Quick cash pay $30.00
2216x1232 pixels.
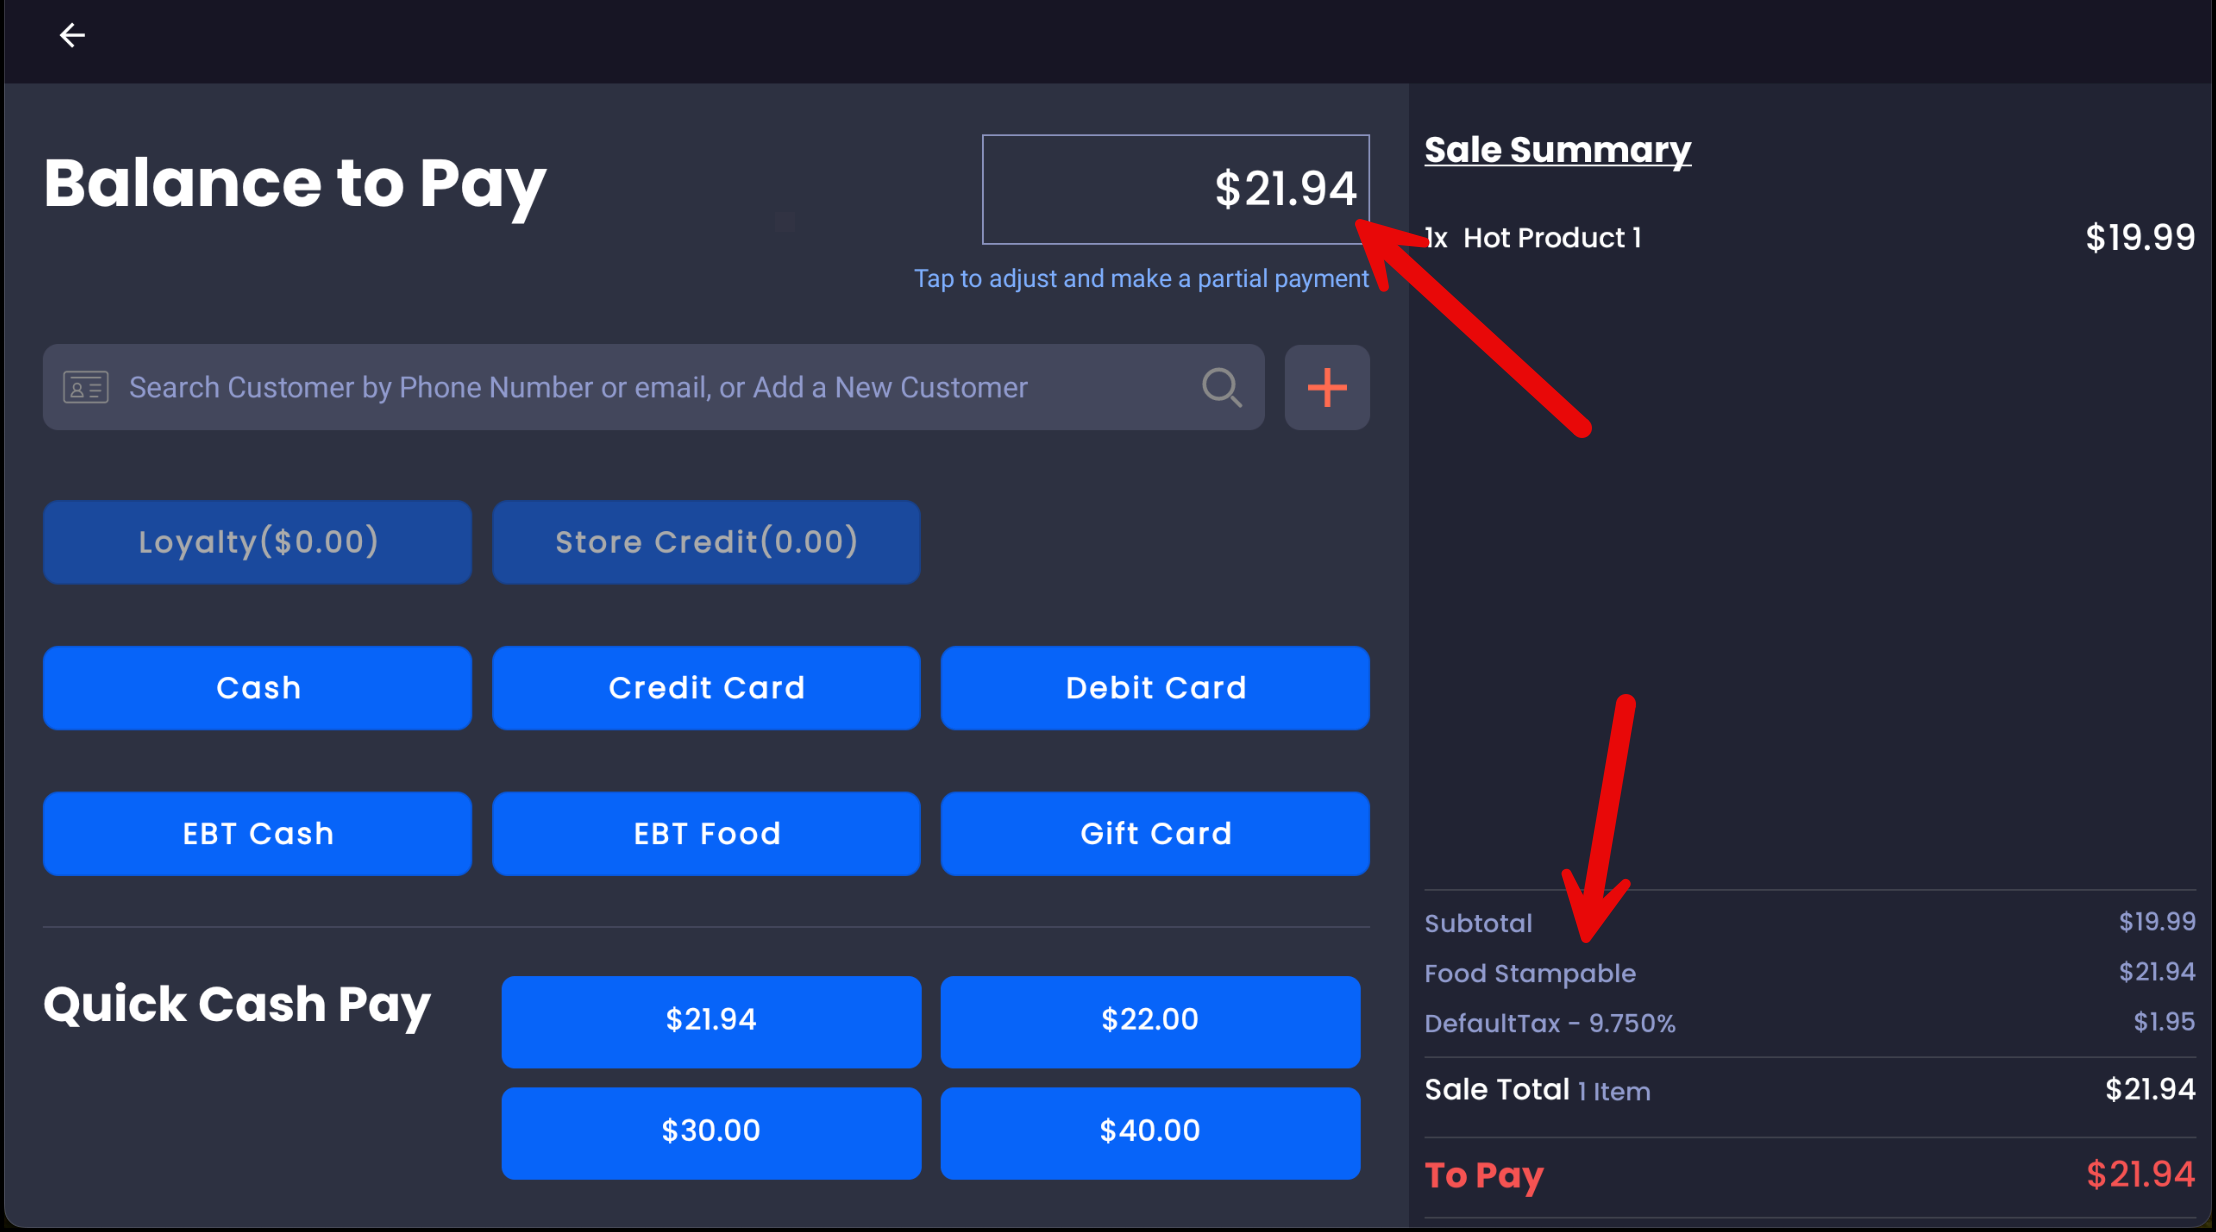711,1132
